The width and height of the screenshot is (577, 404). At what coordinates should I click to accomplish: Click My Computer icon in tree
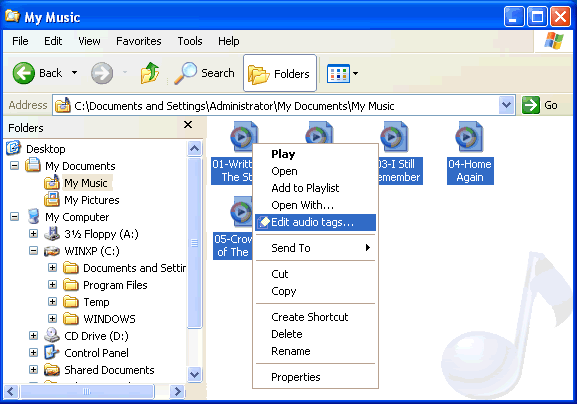[33, 216]
